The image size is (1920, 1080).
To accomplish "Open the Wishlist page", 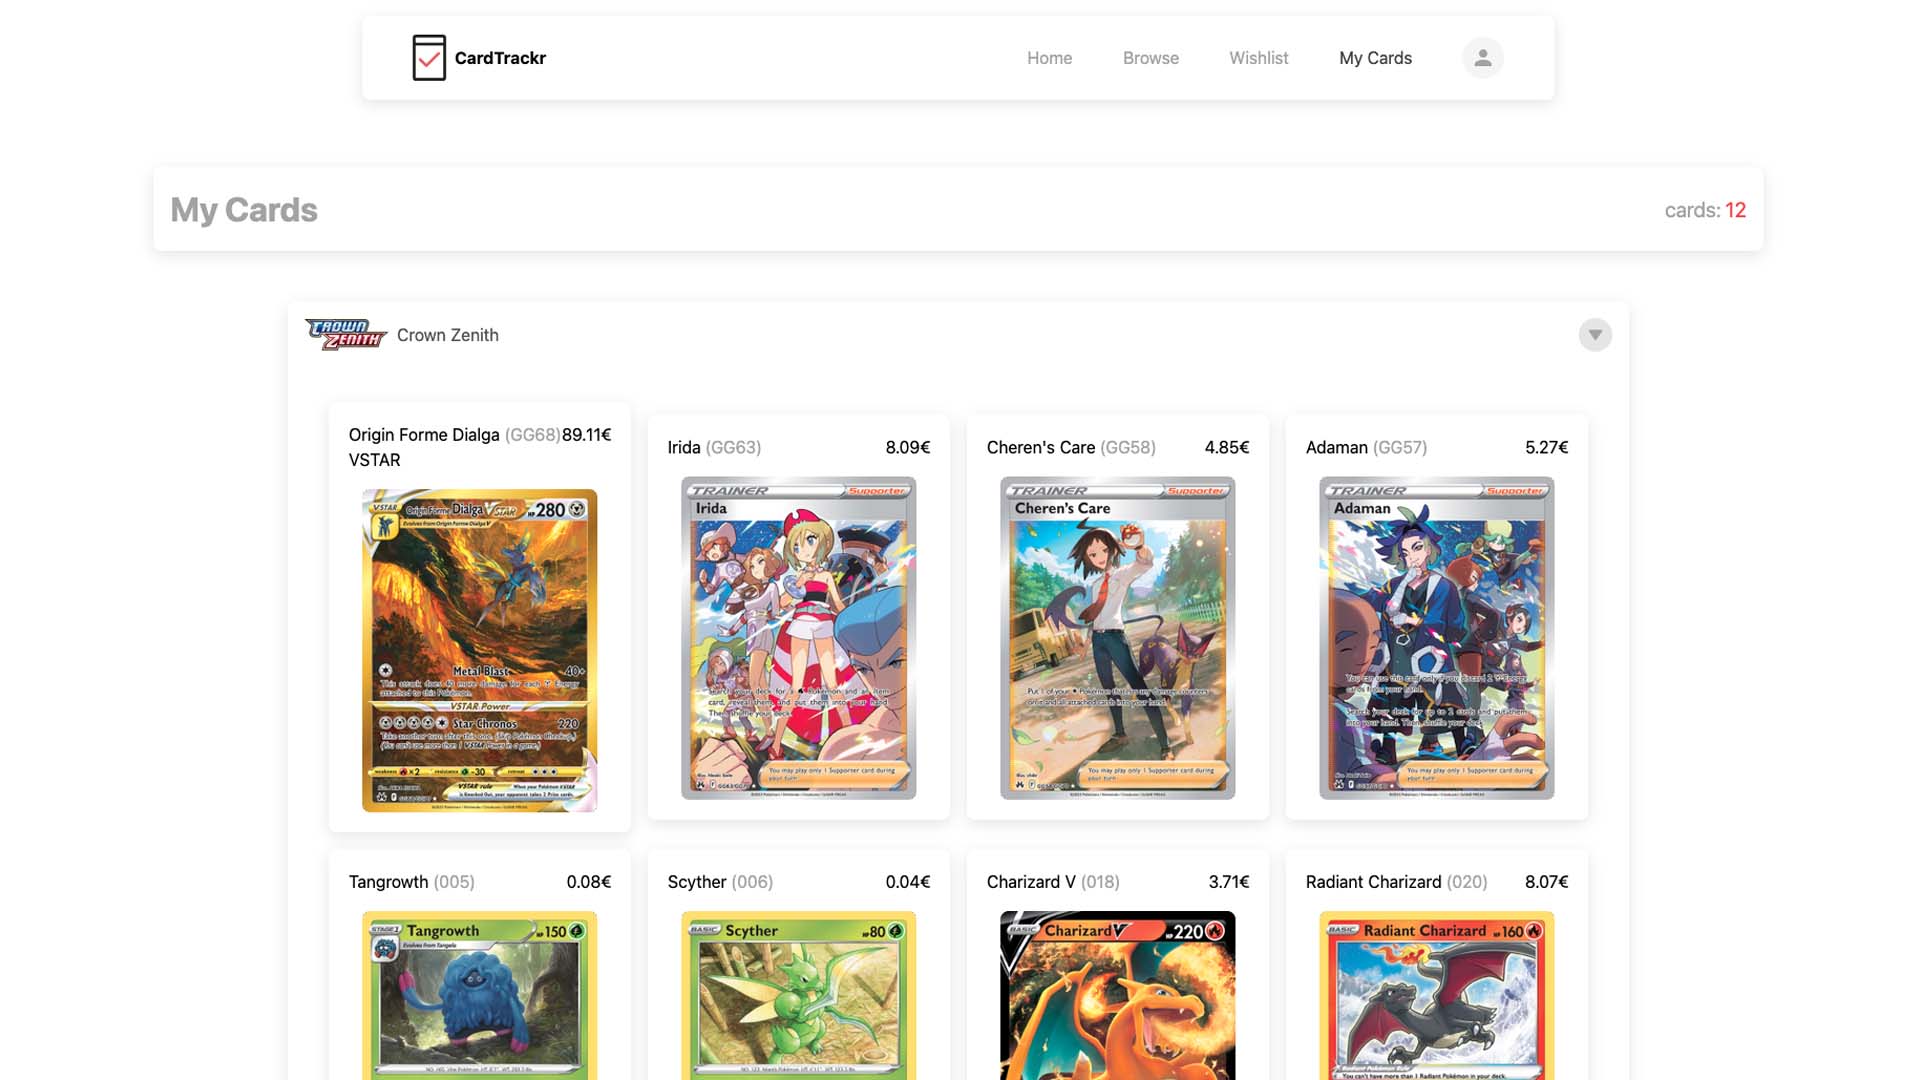I will point(1258,58).
